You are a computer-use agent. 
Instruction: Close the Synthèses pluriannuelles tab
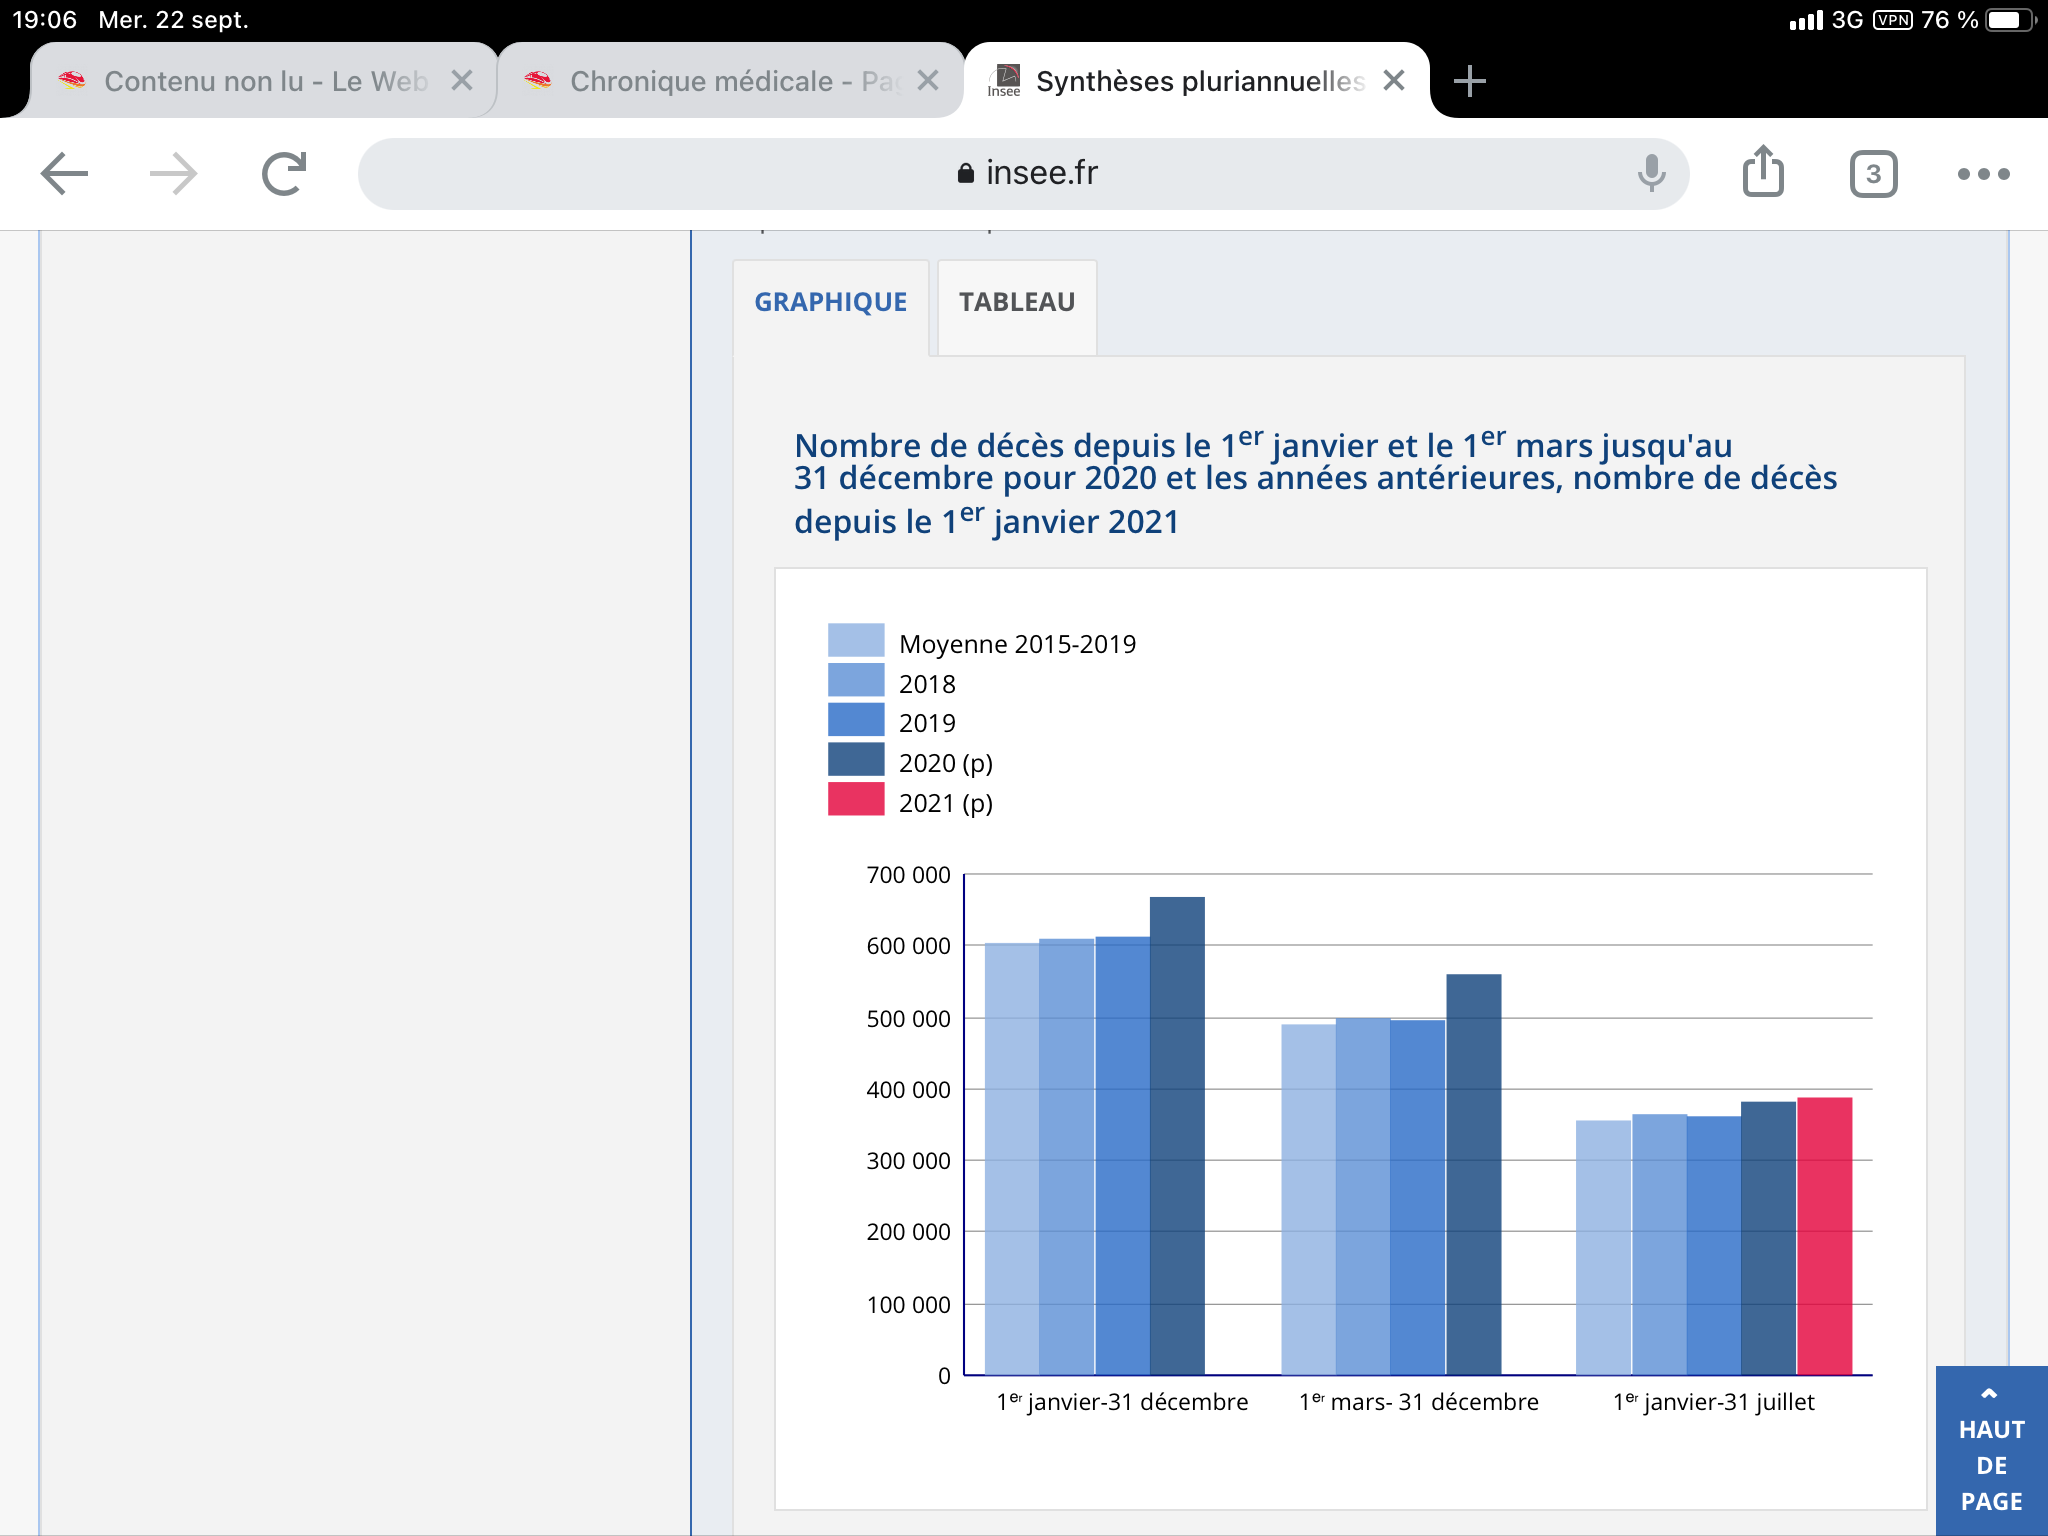point(1394,81)
